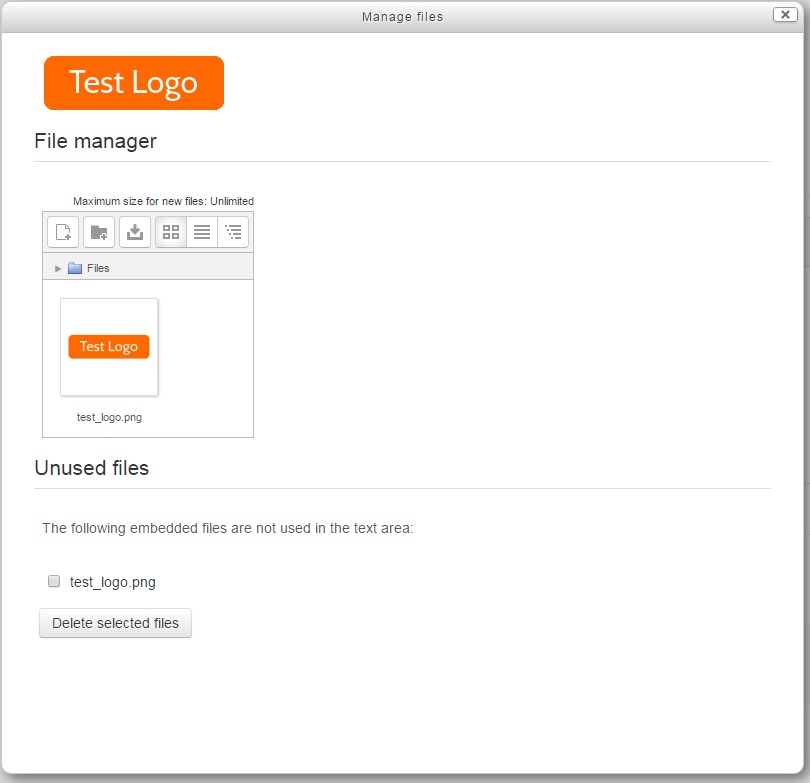Close the Manage files dialog
Viewport: 810px width, 783px height.
point(785,14)
